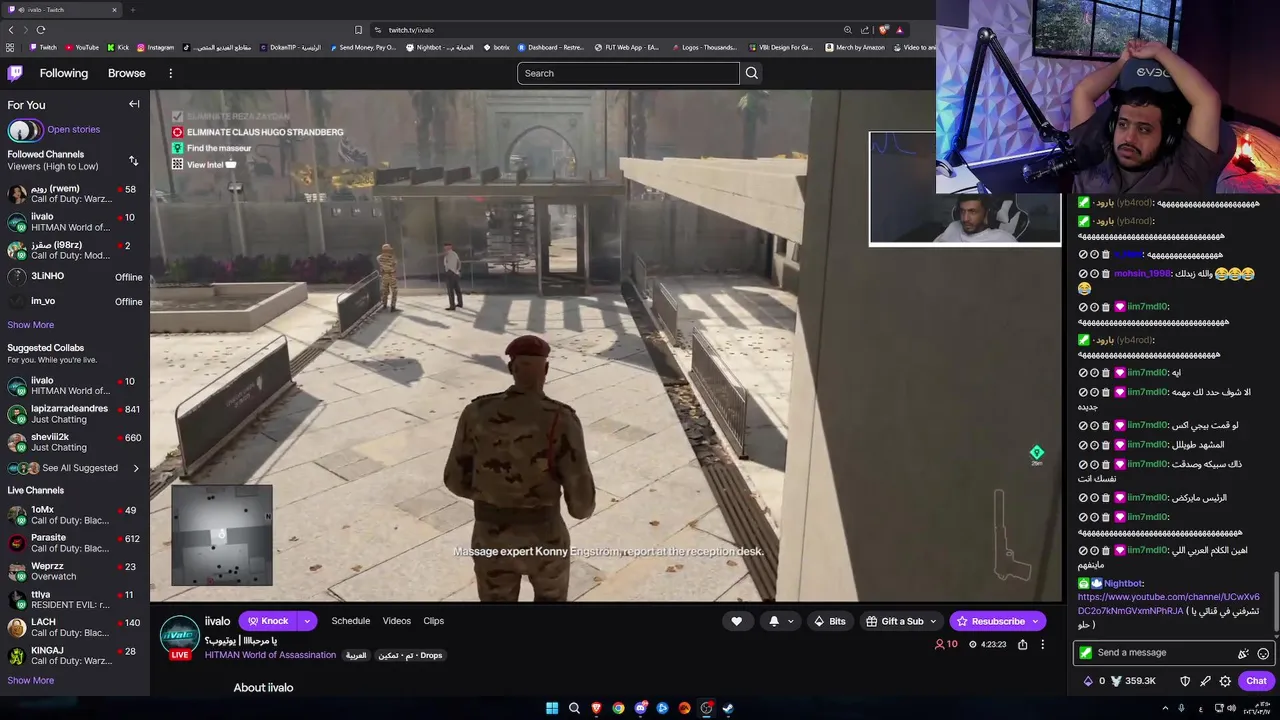The image size is (1280, 720).
Task: Open iivalo's channel avatar
Action: [180, 633]
